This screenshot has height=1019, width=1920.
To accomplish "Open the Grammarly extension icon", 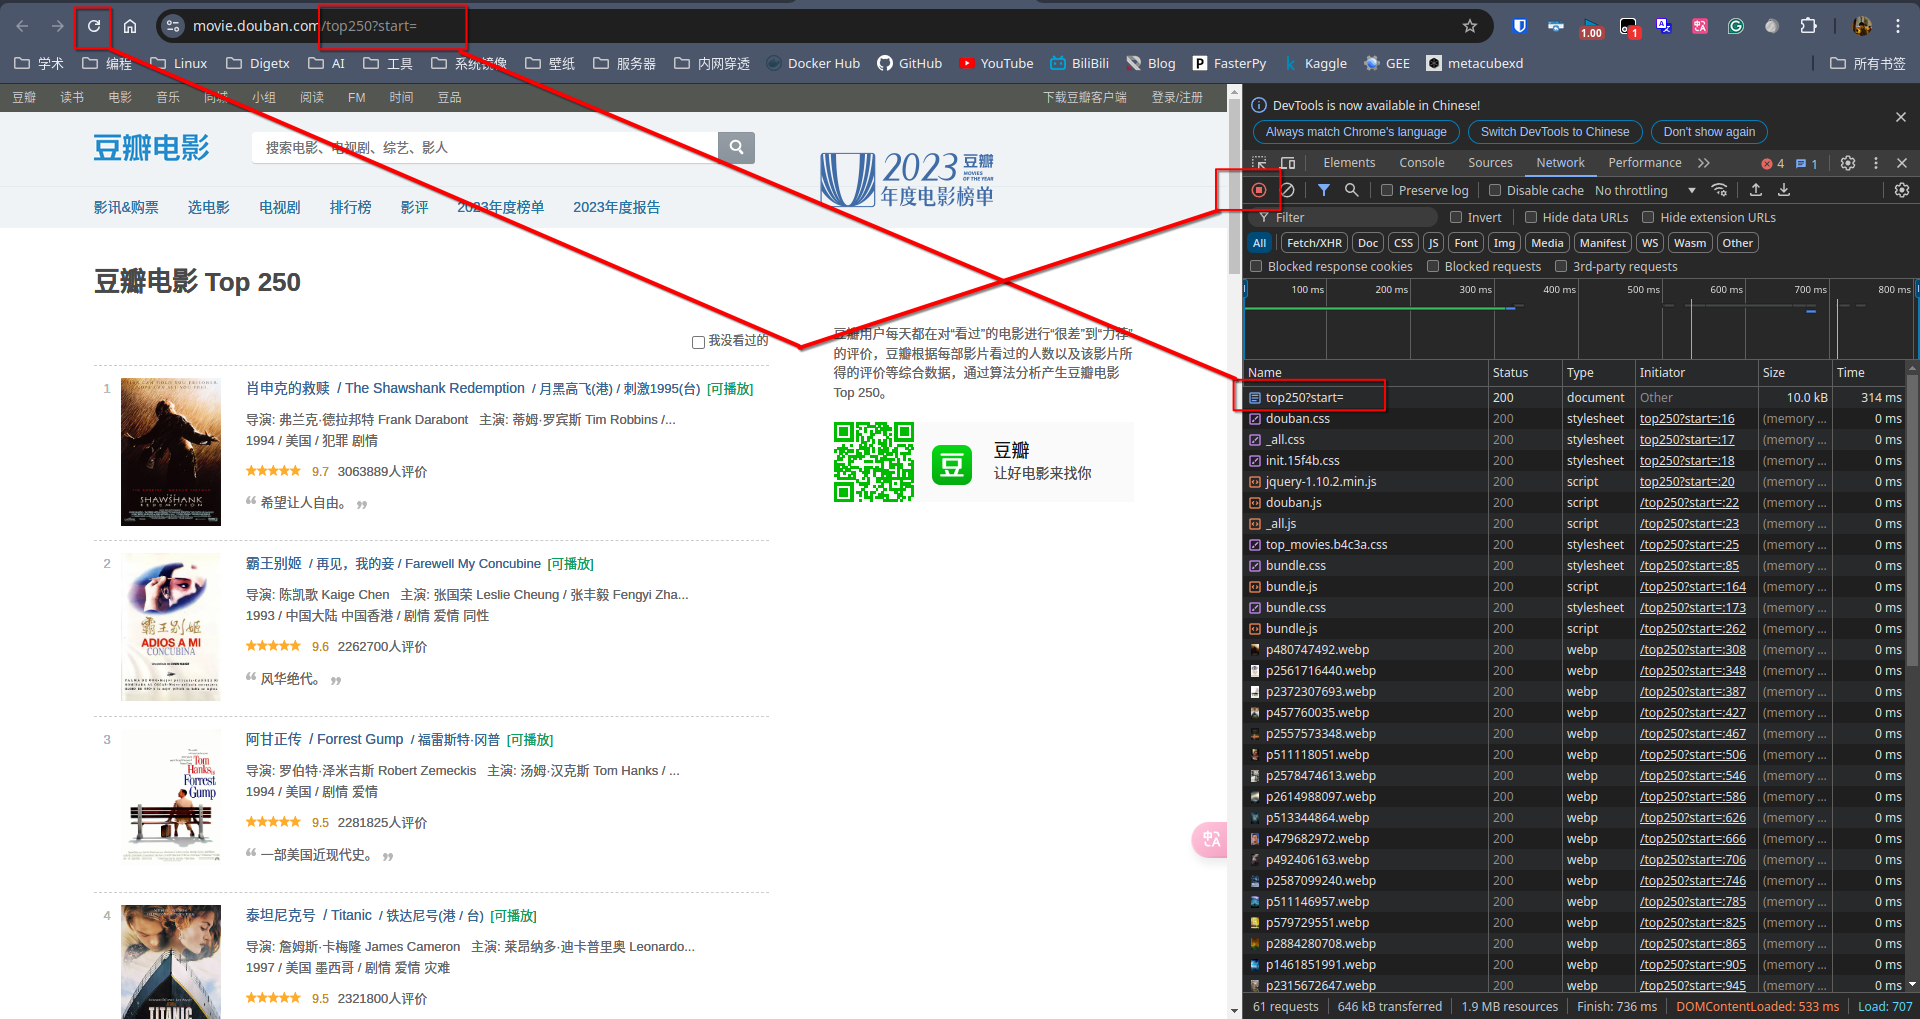I will (1736, 26).
